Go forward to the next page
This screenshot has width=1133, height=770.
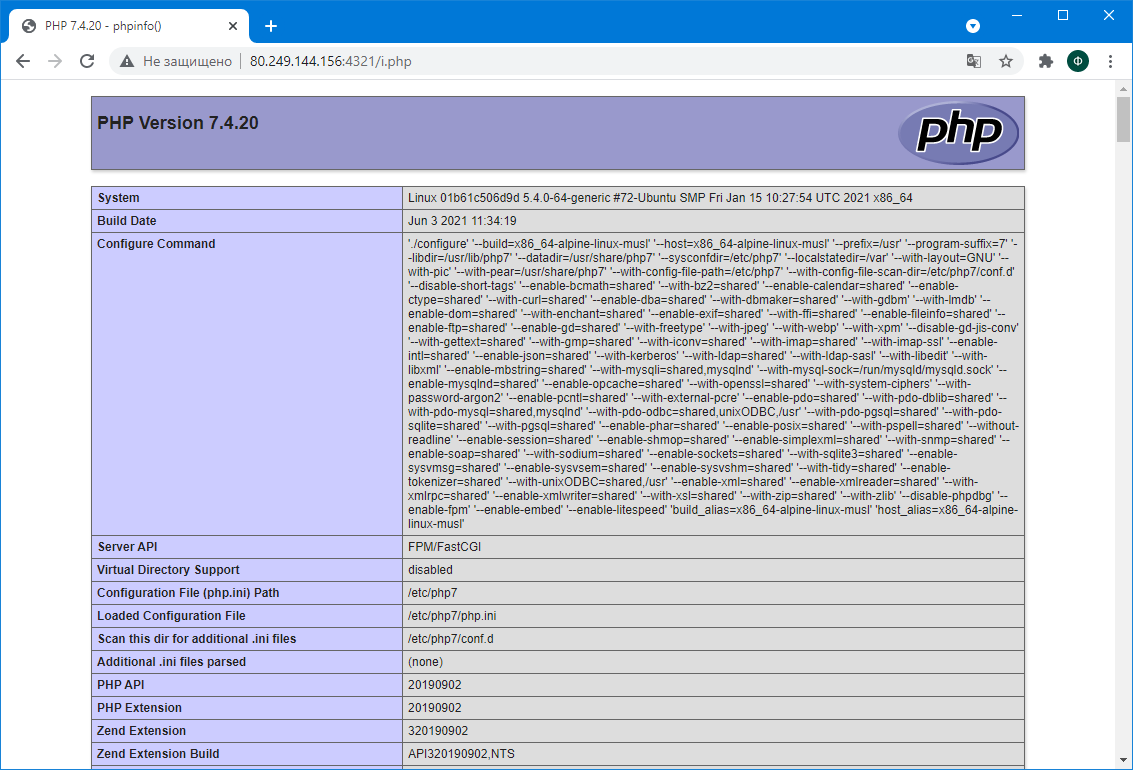pyautogui.click(x=55, y=61)
